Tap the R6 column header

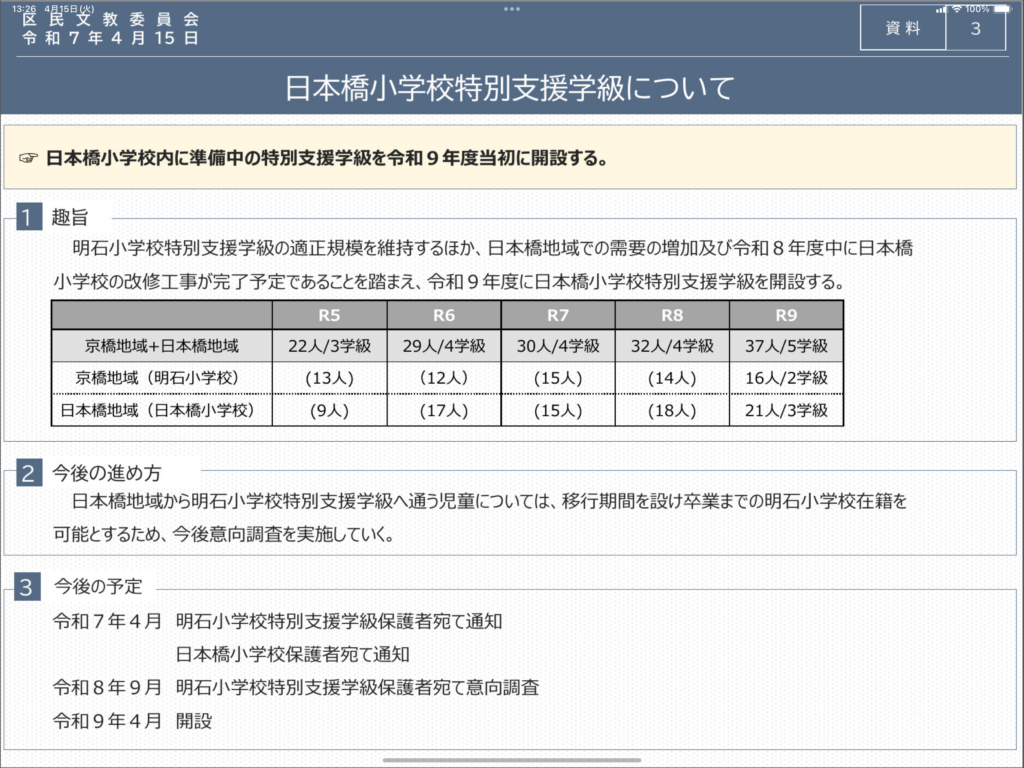[x=444, y=315]
